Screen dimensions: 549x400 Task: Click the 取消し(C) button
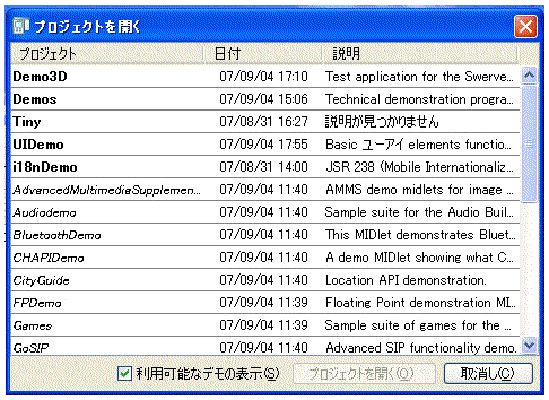point(488,373)
